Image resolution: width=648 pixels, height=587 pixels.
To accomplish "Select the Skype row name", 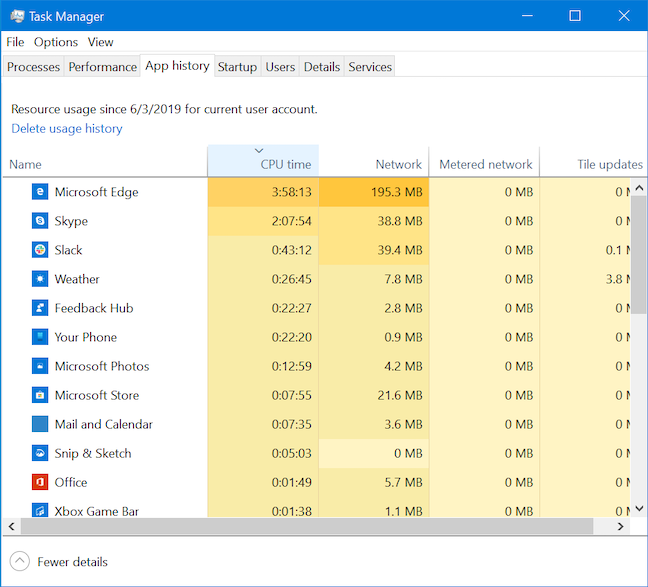I will tap(71, 221).
